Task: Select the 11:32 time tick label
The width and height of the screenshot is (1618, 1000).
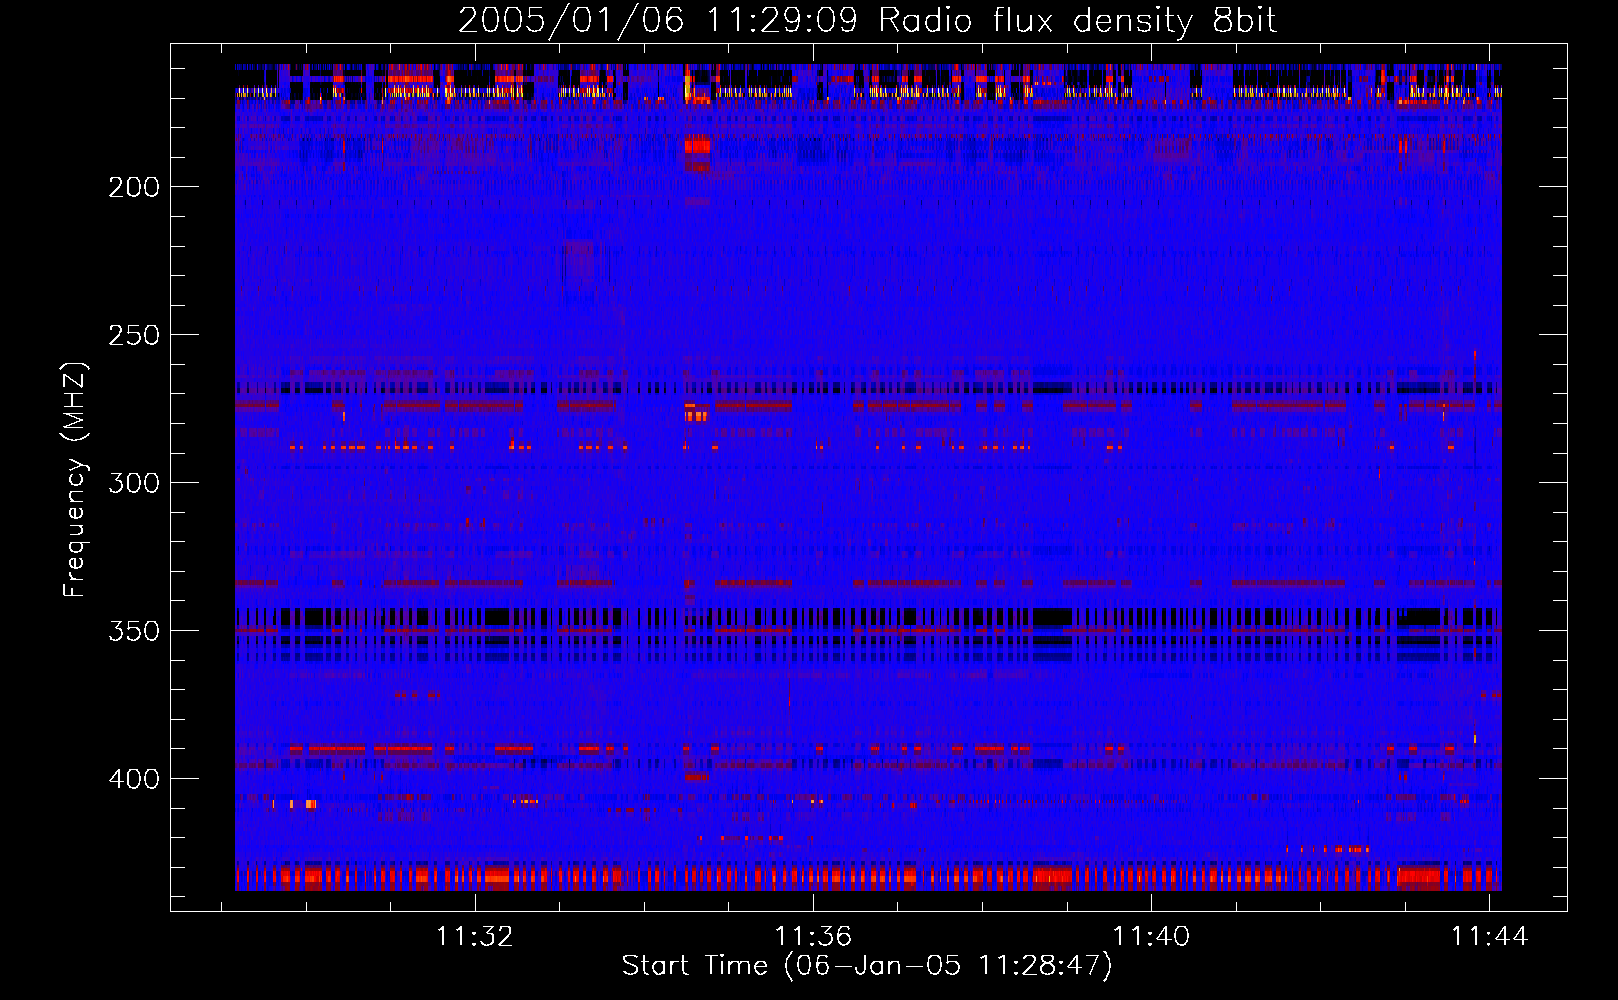Action: 475,936
